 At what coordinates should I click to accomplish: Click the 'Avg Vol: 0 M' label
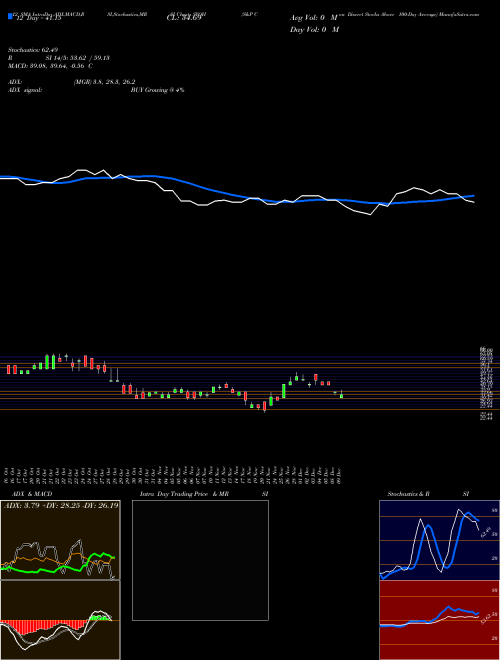click(313, 18)
